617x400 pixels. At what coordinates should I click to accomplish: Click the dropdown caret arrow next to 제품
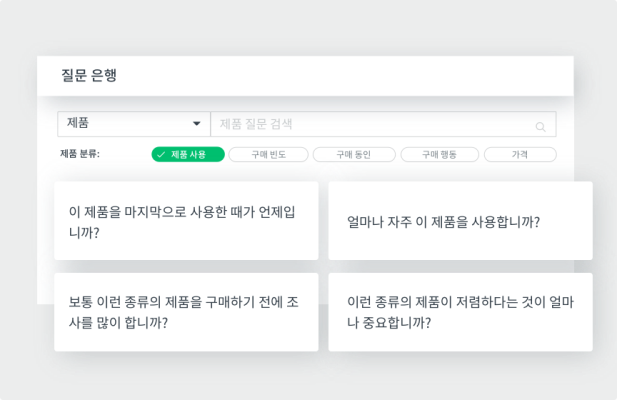pos(197,124)
